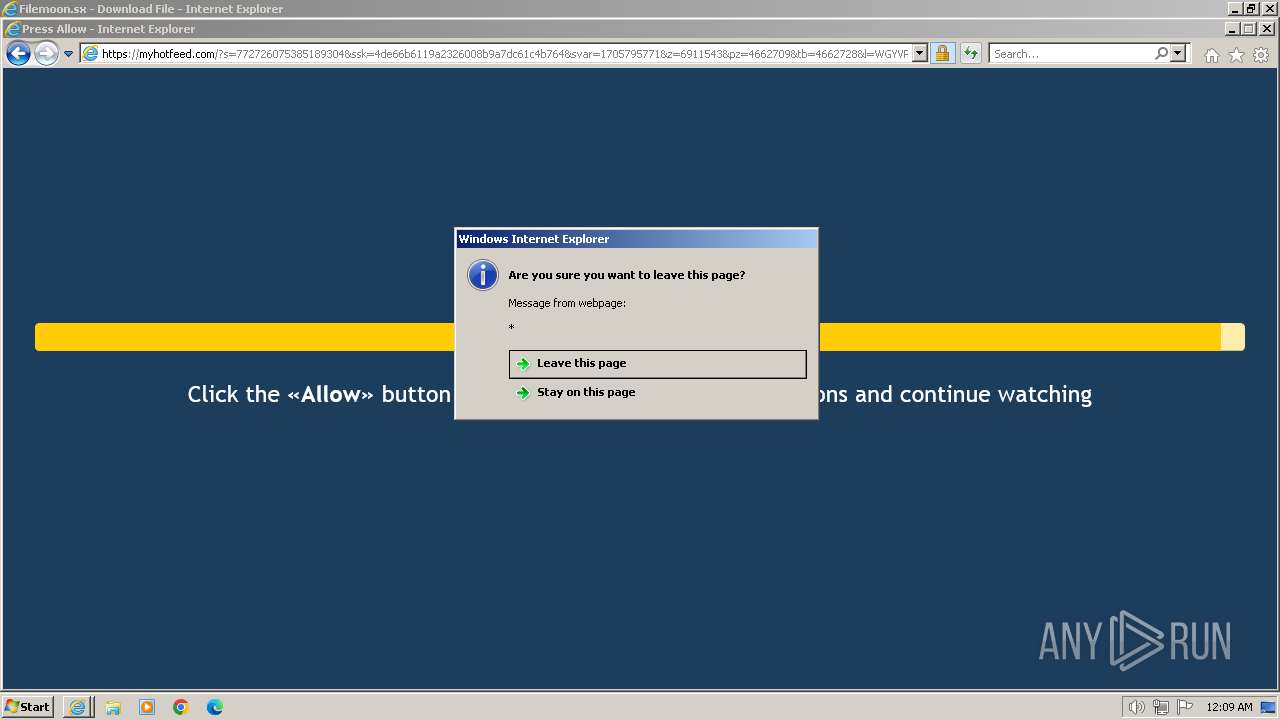Open Action Center flag icon
The width and height of the screenshot is (1280, 720).
(1185, 707)
